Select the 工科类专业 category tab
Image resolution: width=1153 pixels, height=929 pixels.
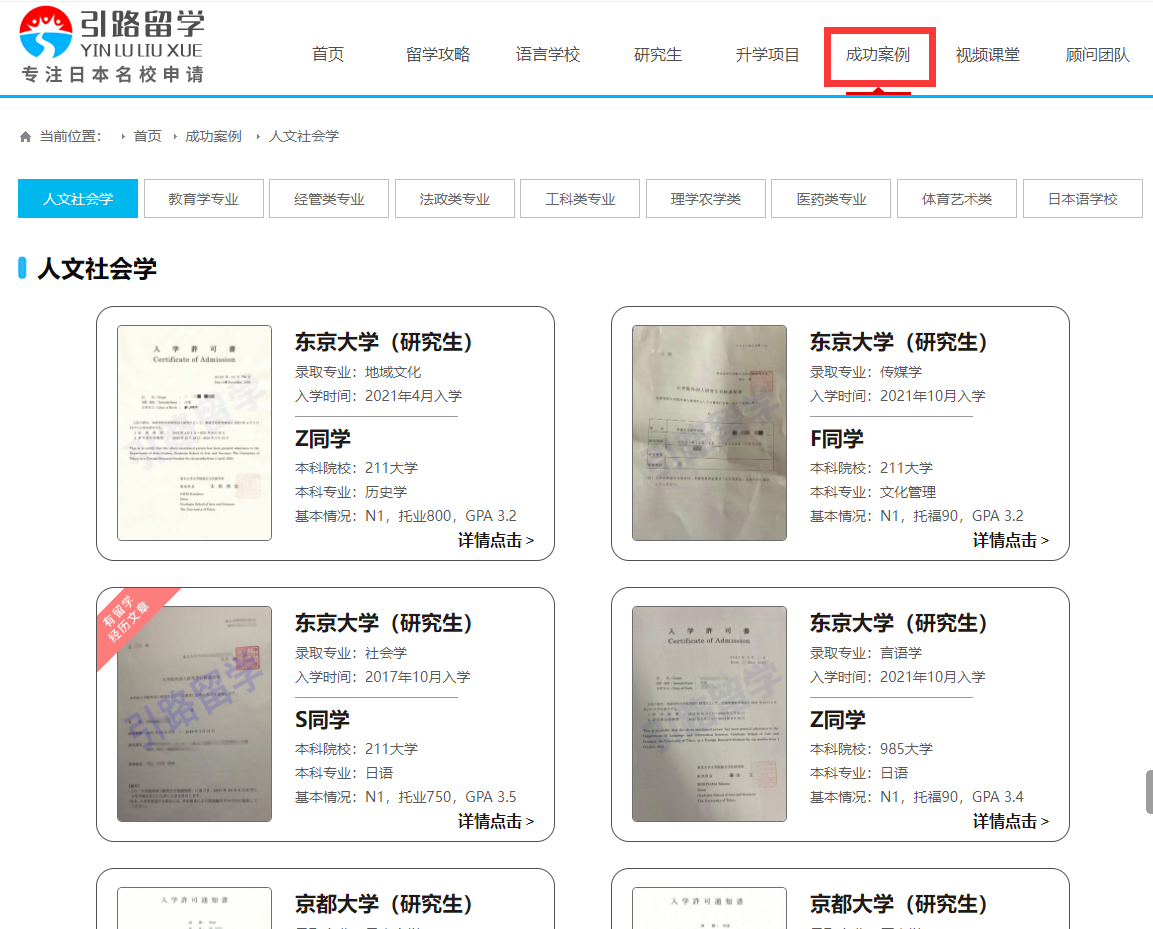(x=580, y=199)
